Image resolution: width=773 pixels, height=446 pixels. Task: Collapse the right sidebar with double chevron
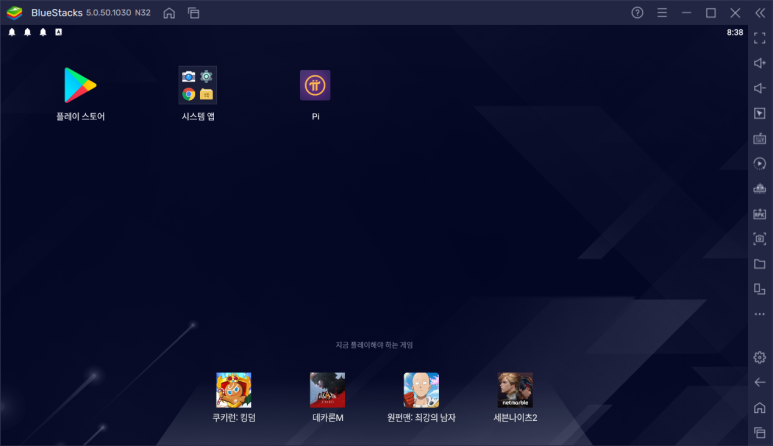(760, 13)
